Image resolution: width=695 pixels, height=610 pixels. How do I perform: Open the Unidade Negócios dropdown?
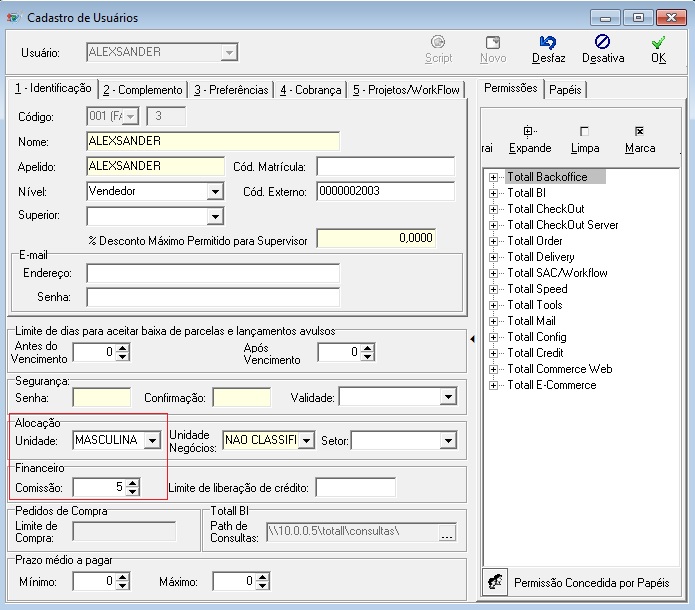tap(306, 440)
